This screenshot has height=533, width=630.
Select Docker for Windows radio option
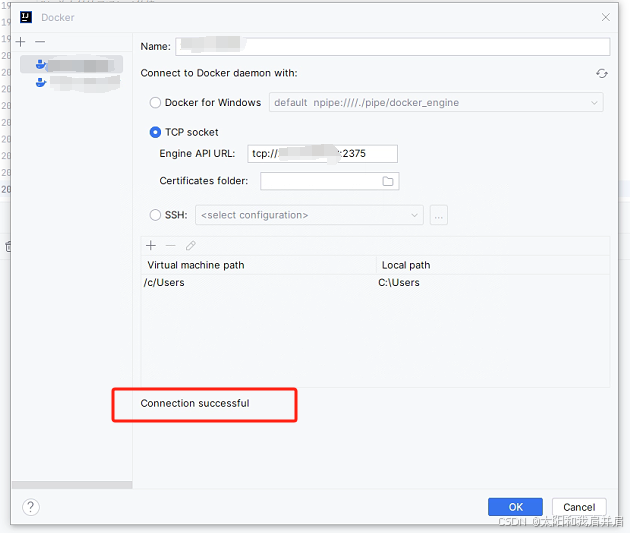click(155, 103)
